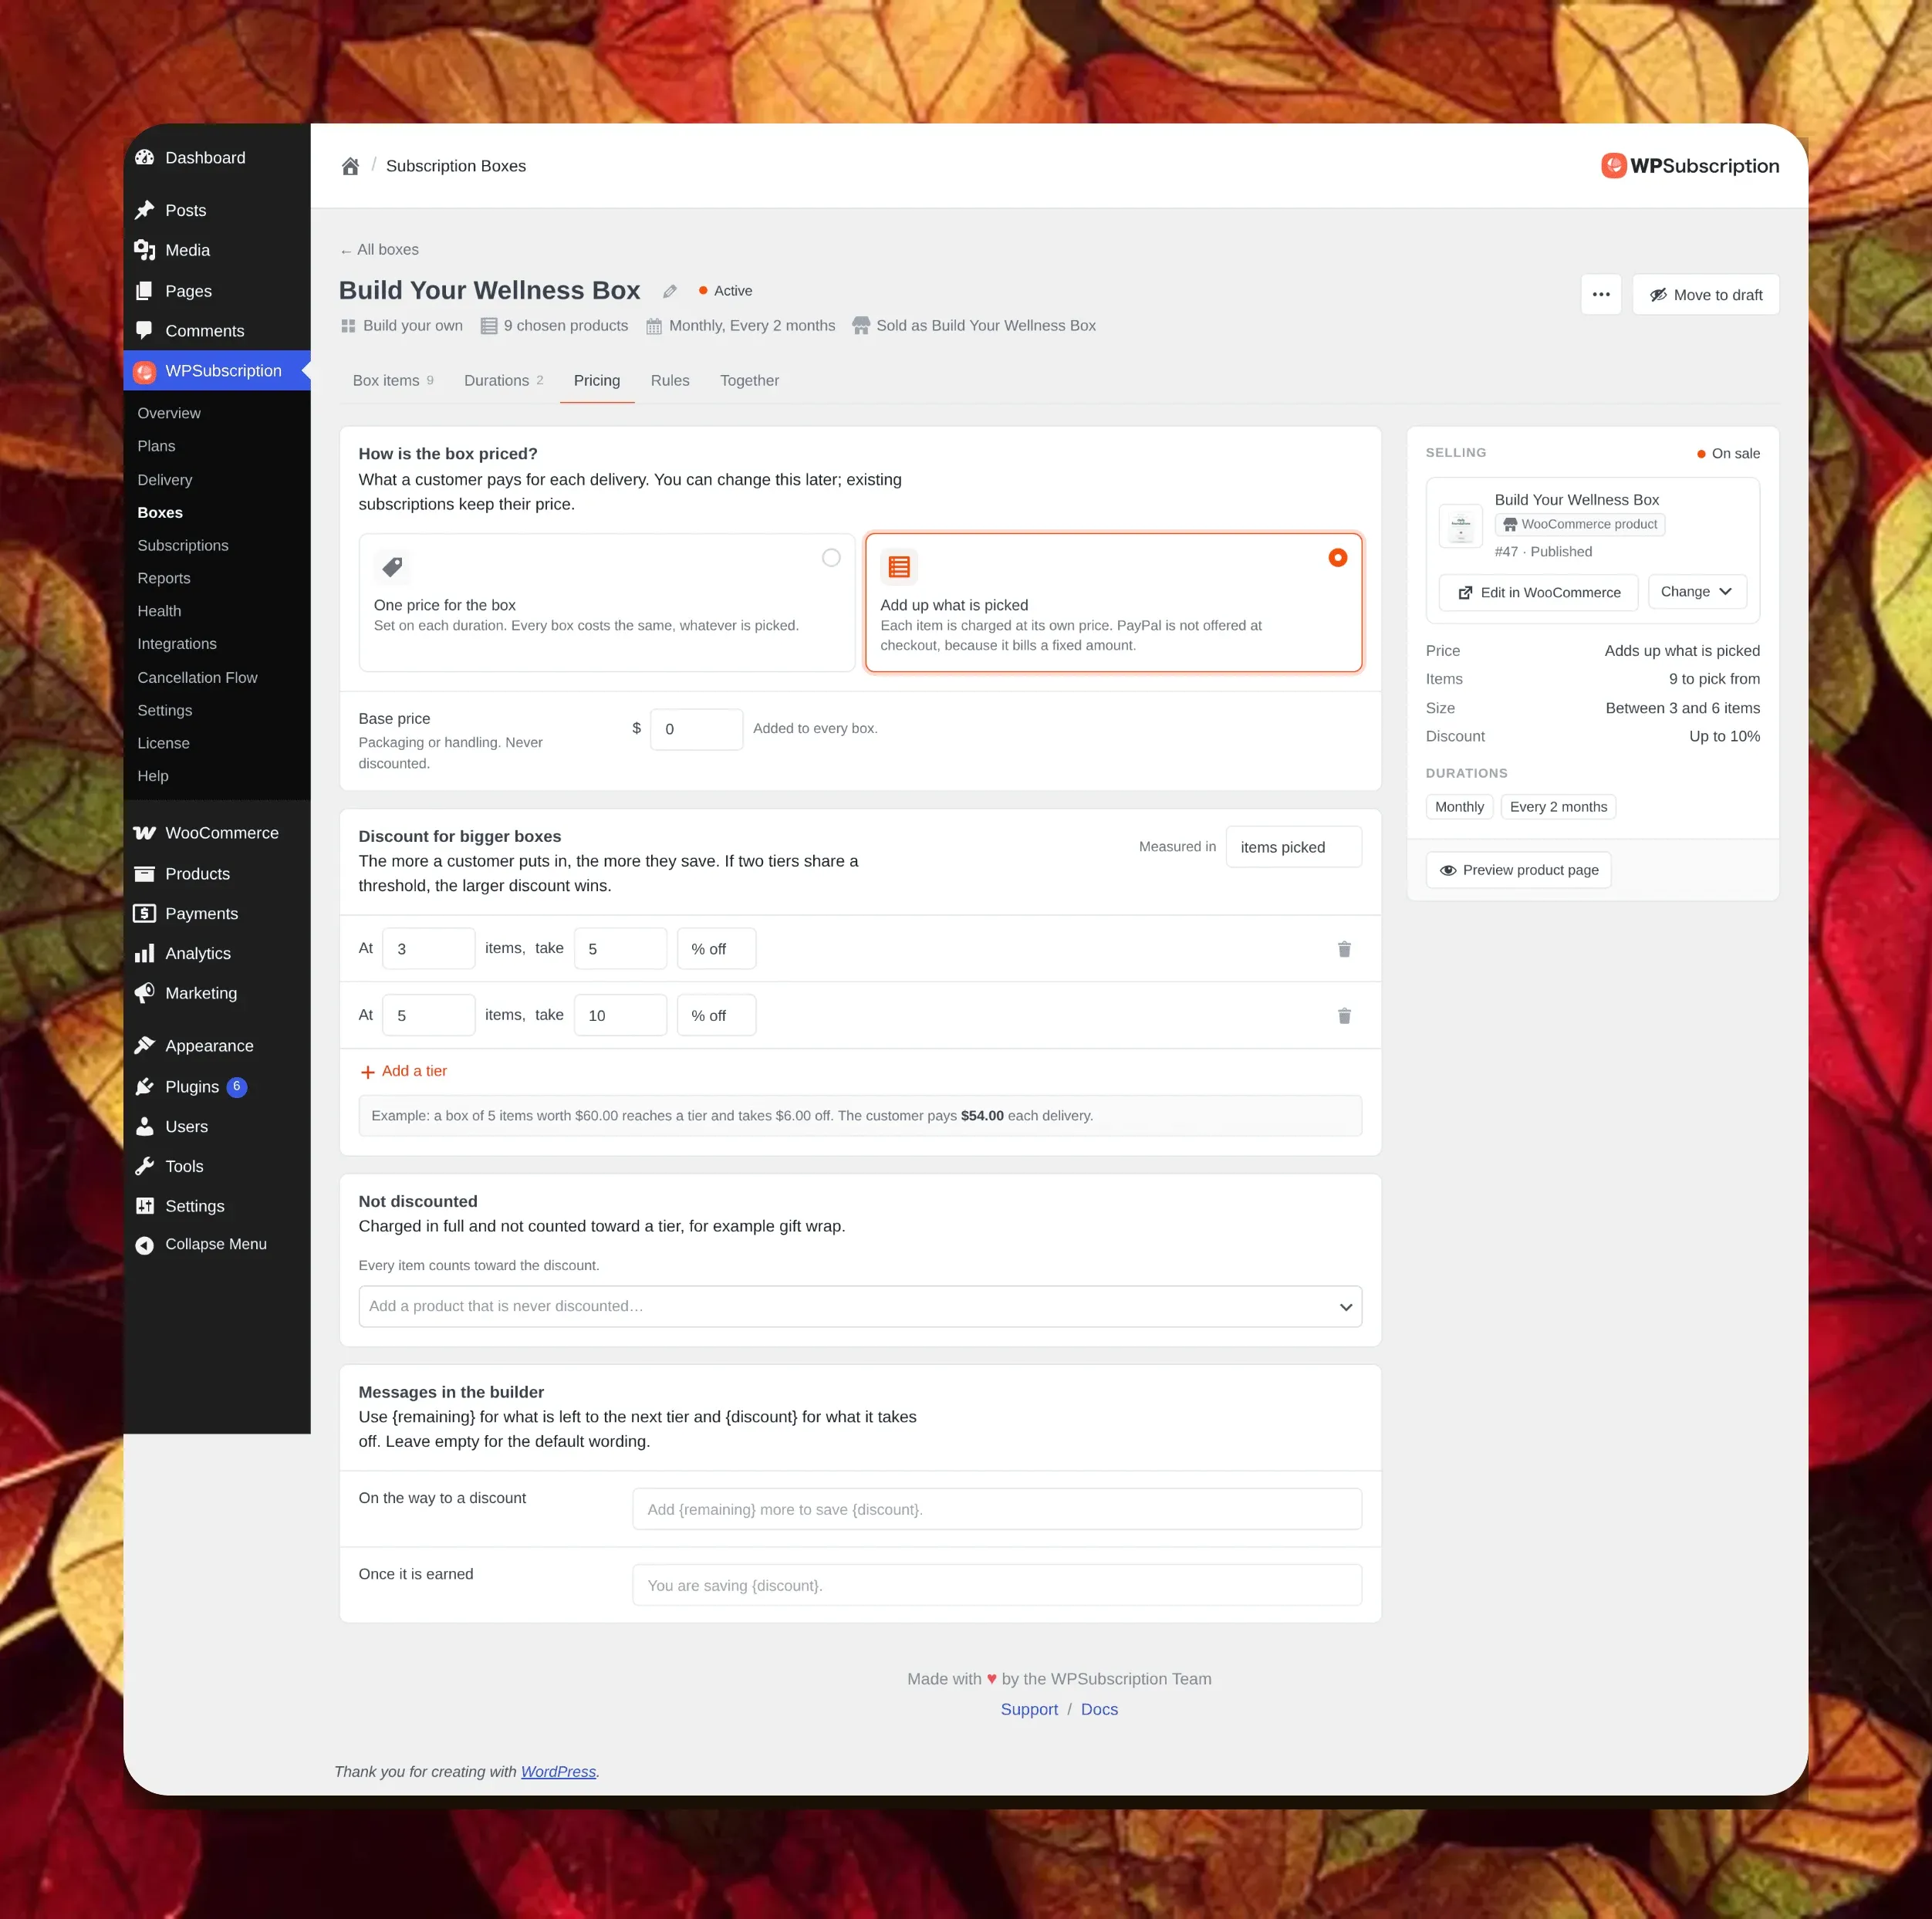Click the Analytics bar chart icon
Image resolution: width=1932 pixels, height=1919 pixels.
[145, 953]
